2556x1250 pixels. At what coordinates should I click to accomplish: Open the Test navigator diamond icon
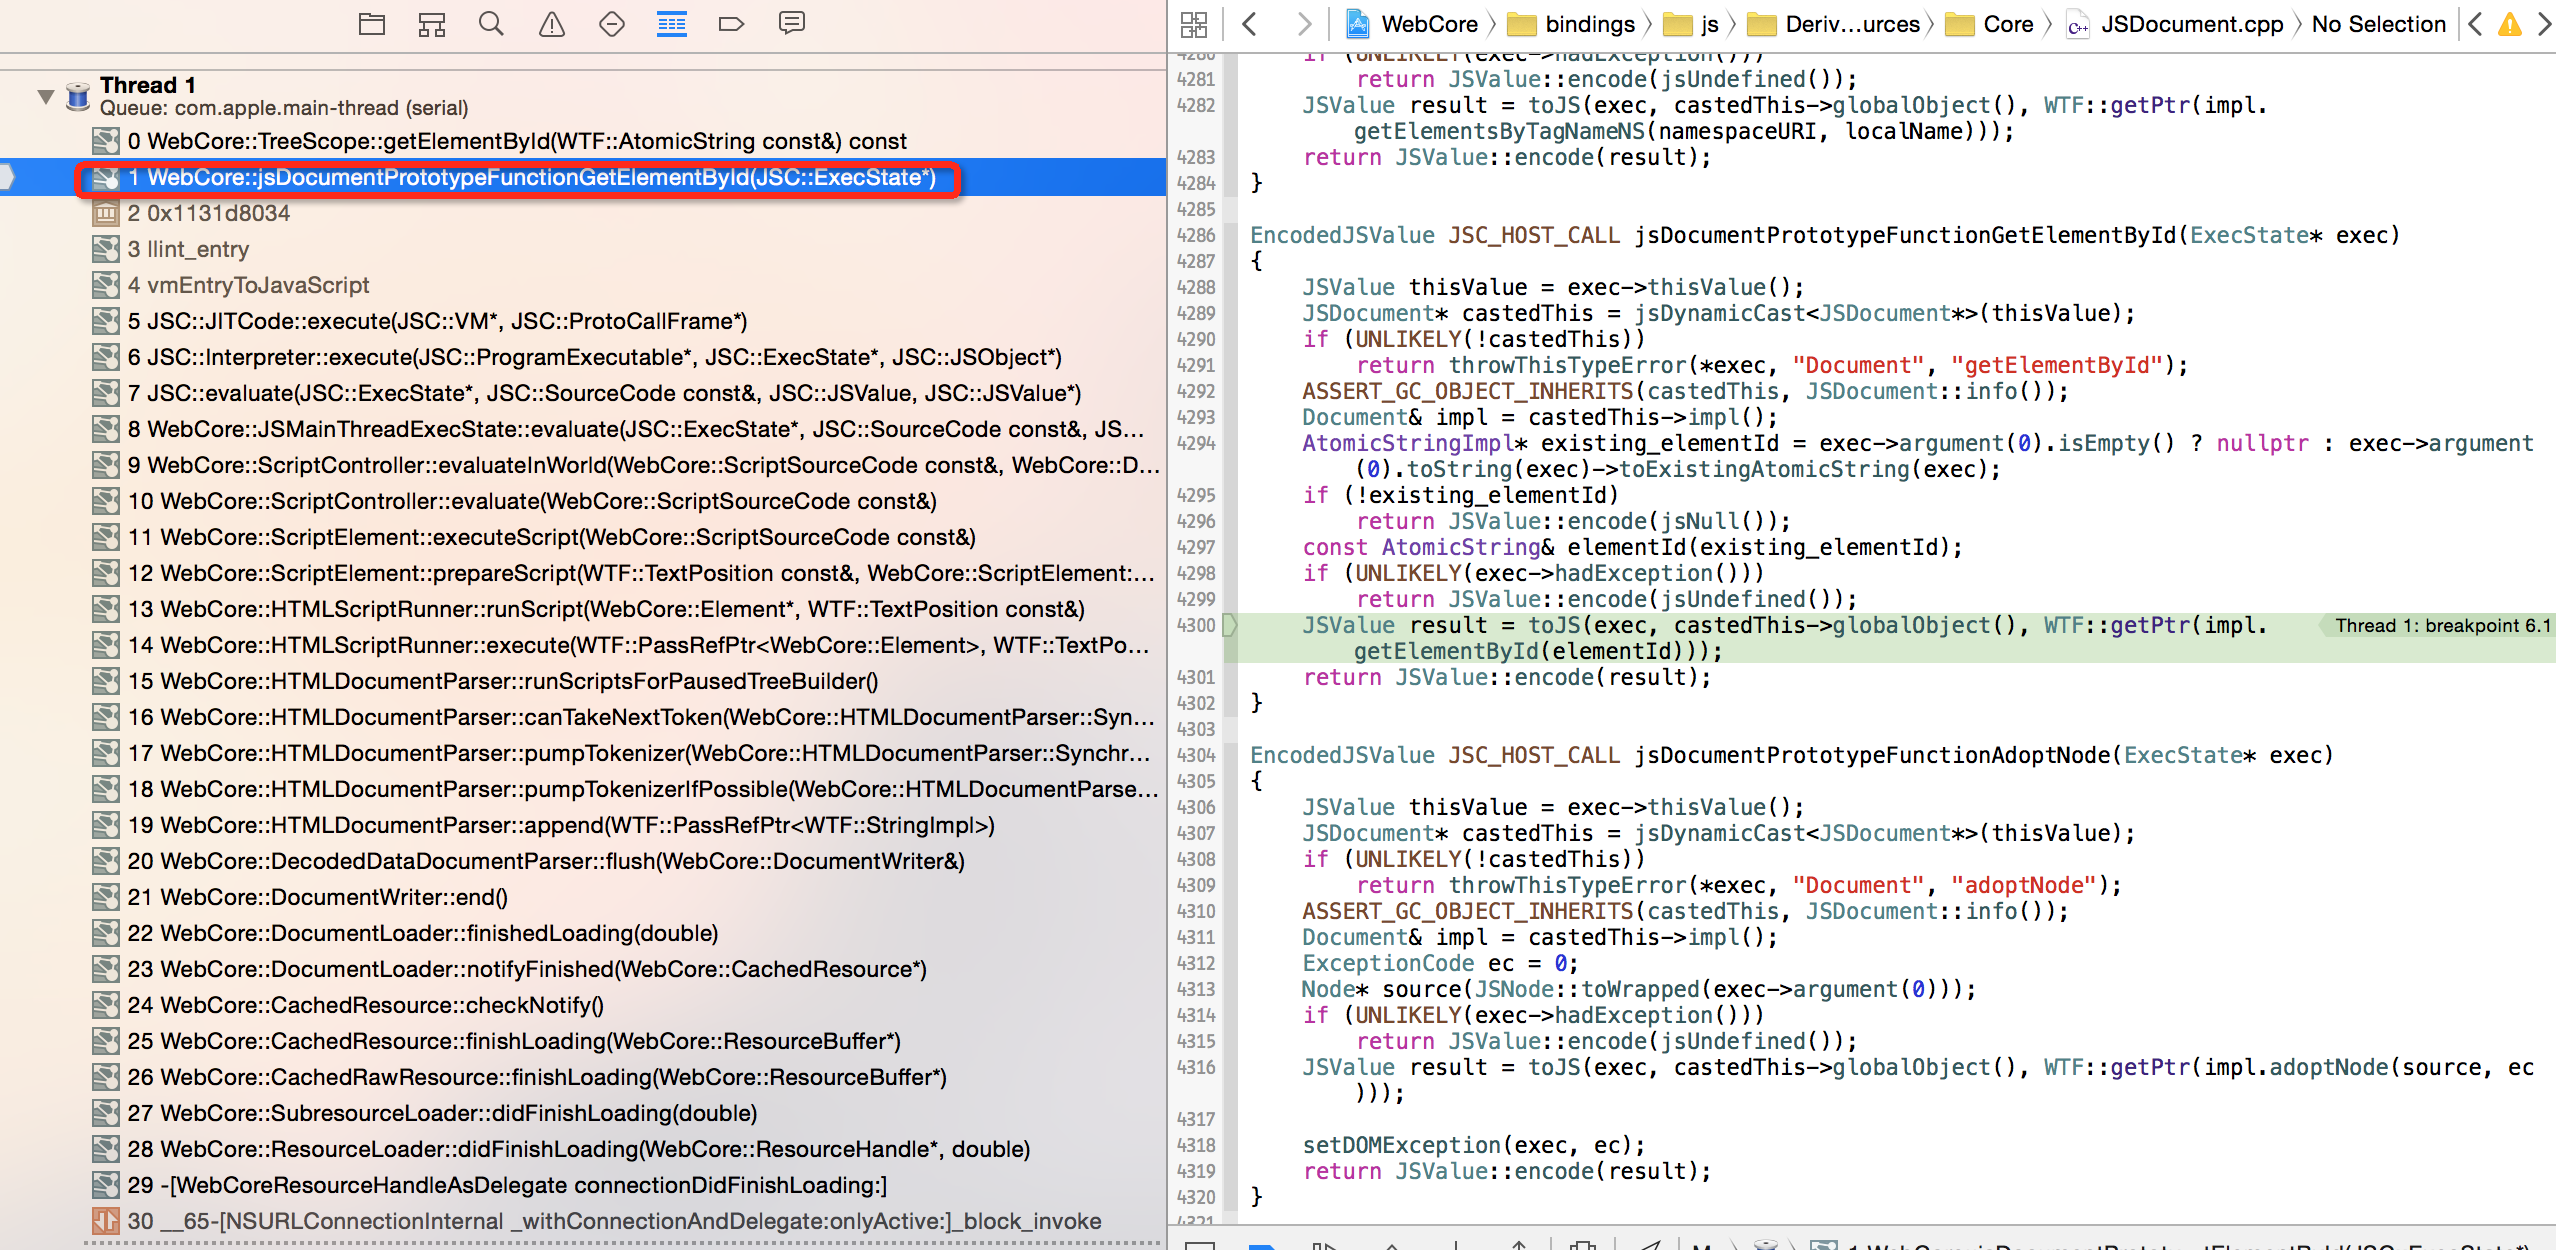point(612,24)
